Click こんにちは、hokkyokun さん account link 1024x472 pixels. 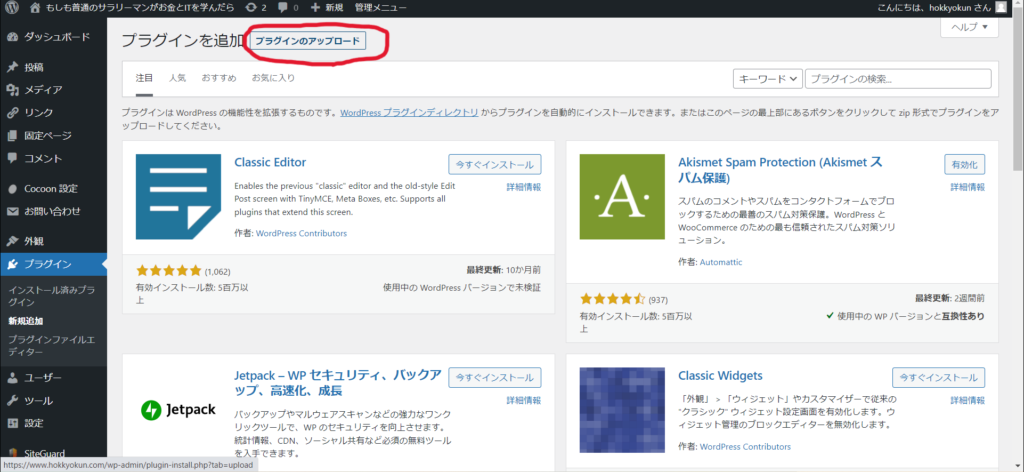pyautogui.click(x=936, y=8)
